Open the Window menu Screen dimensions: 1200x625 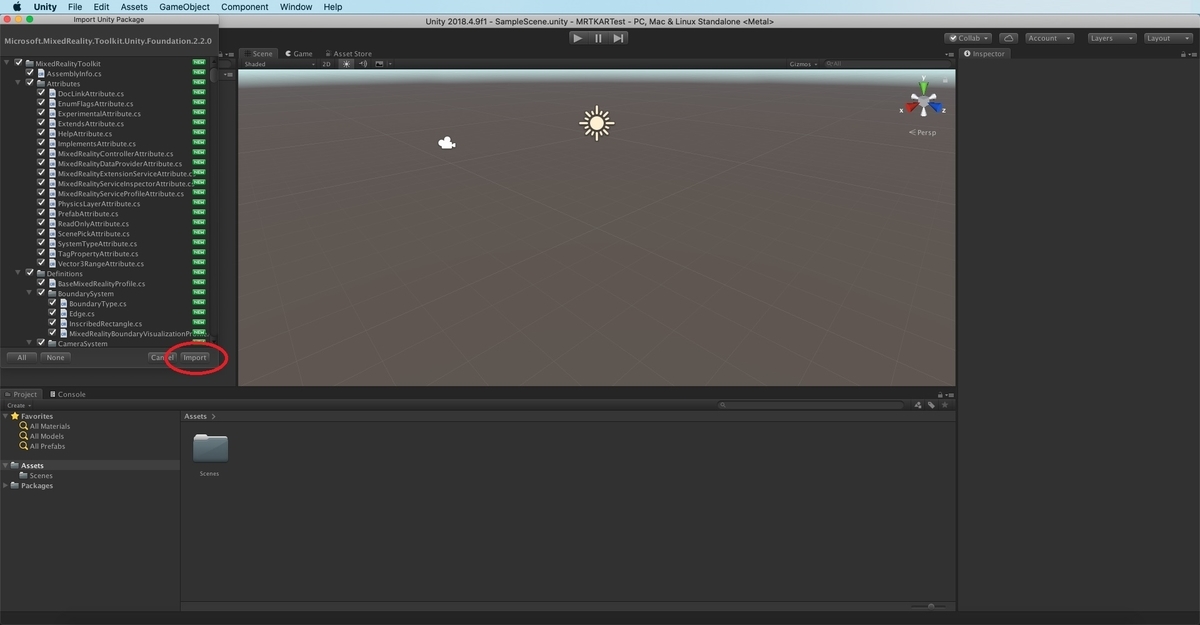[296, 7]
